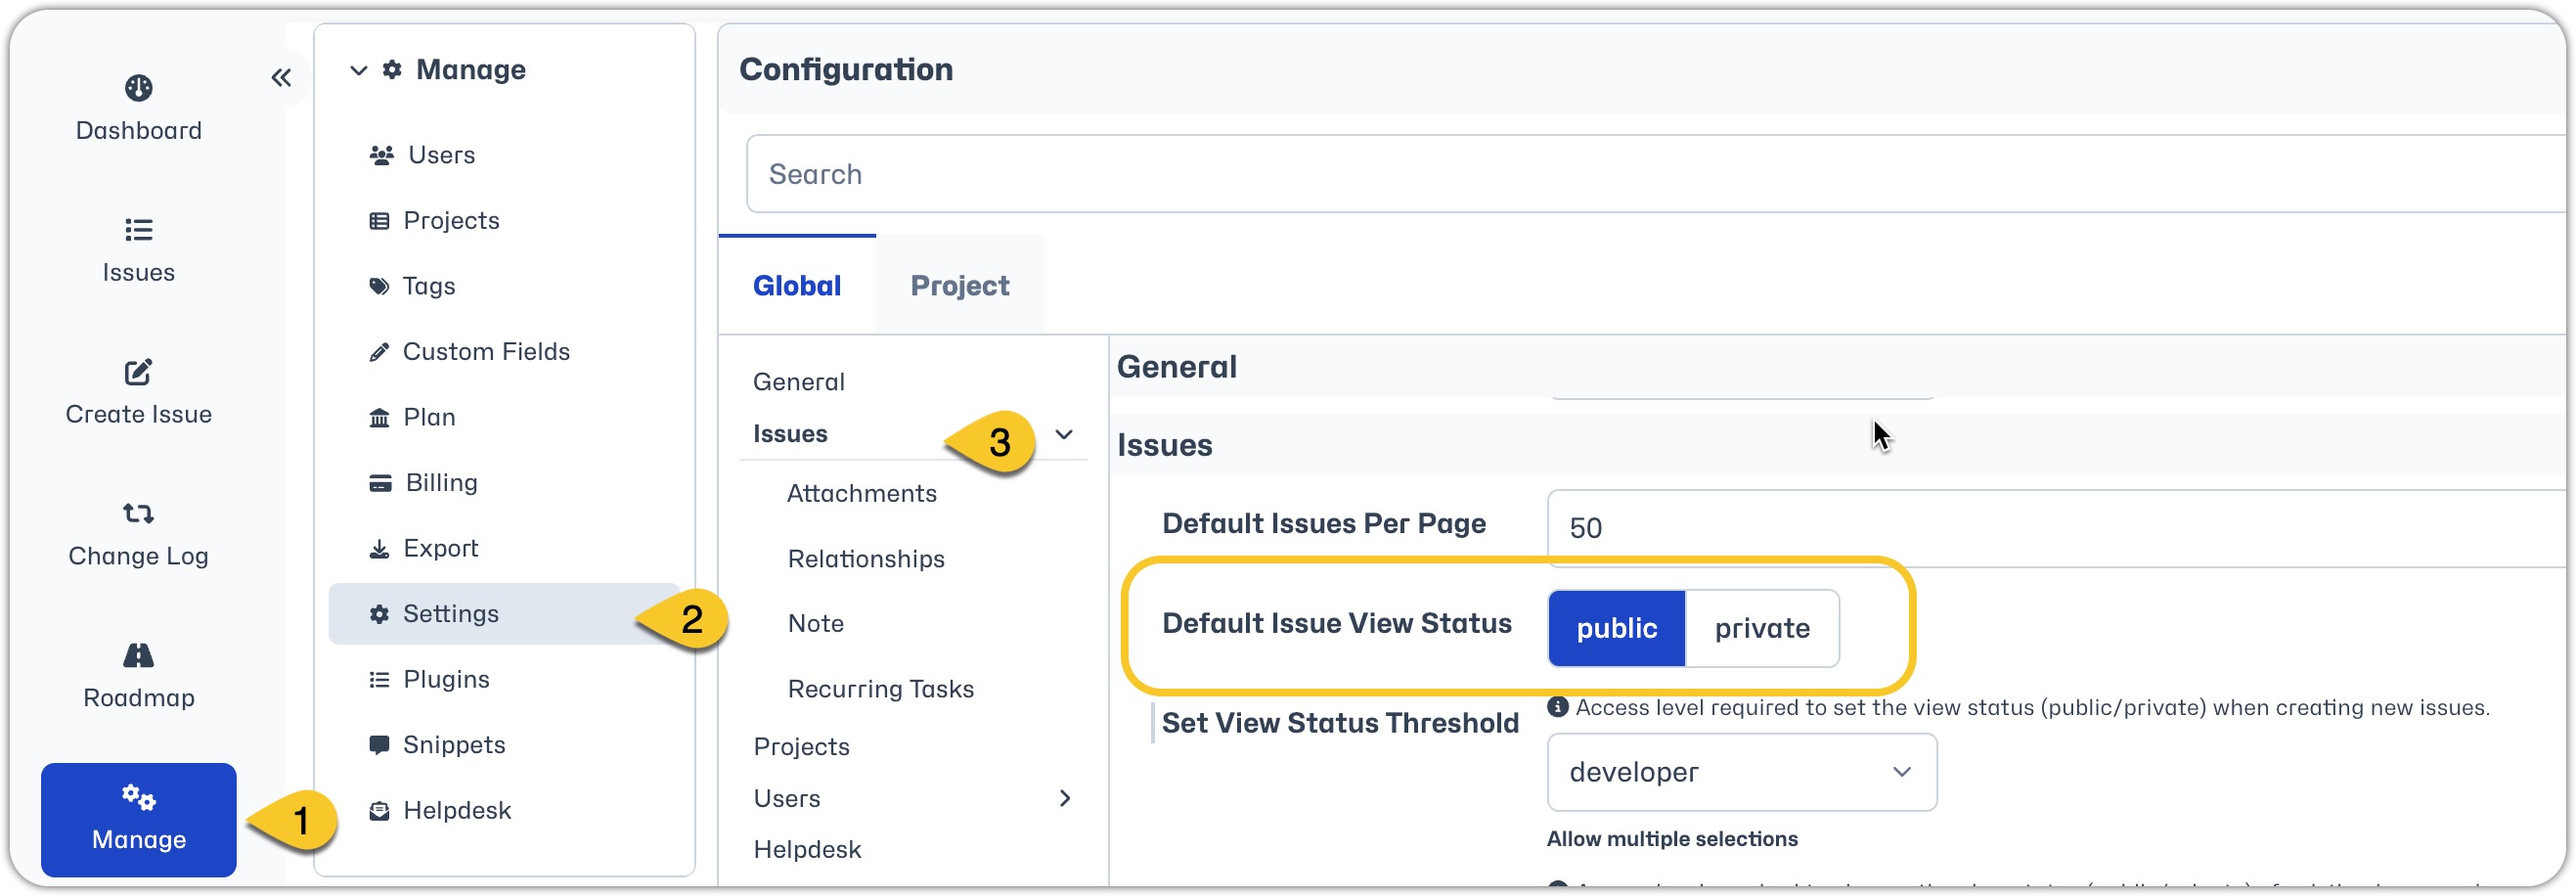
Task: Click the Snippets speech bubble icon
Action: coord(379,745)
